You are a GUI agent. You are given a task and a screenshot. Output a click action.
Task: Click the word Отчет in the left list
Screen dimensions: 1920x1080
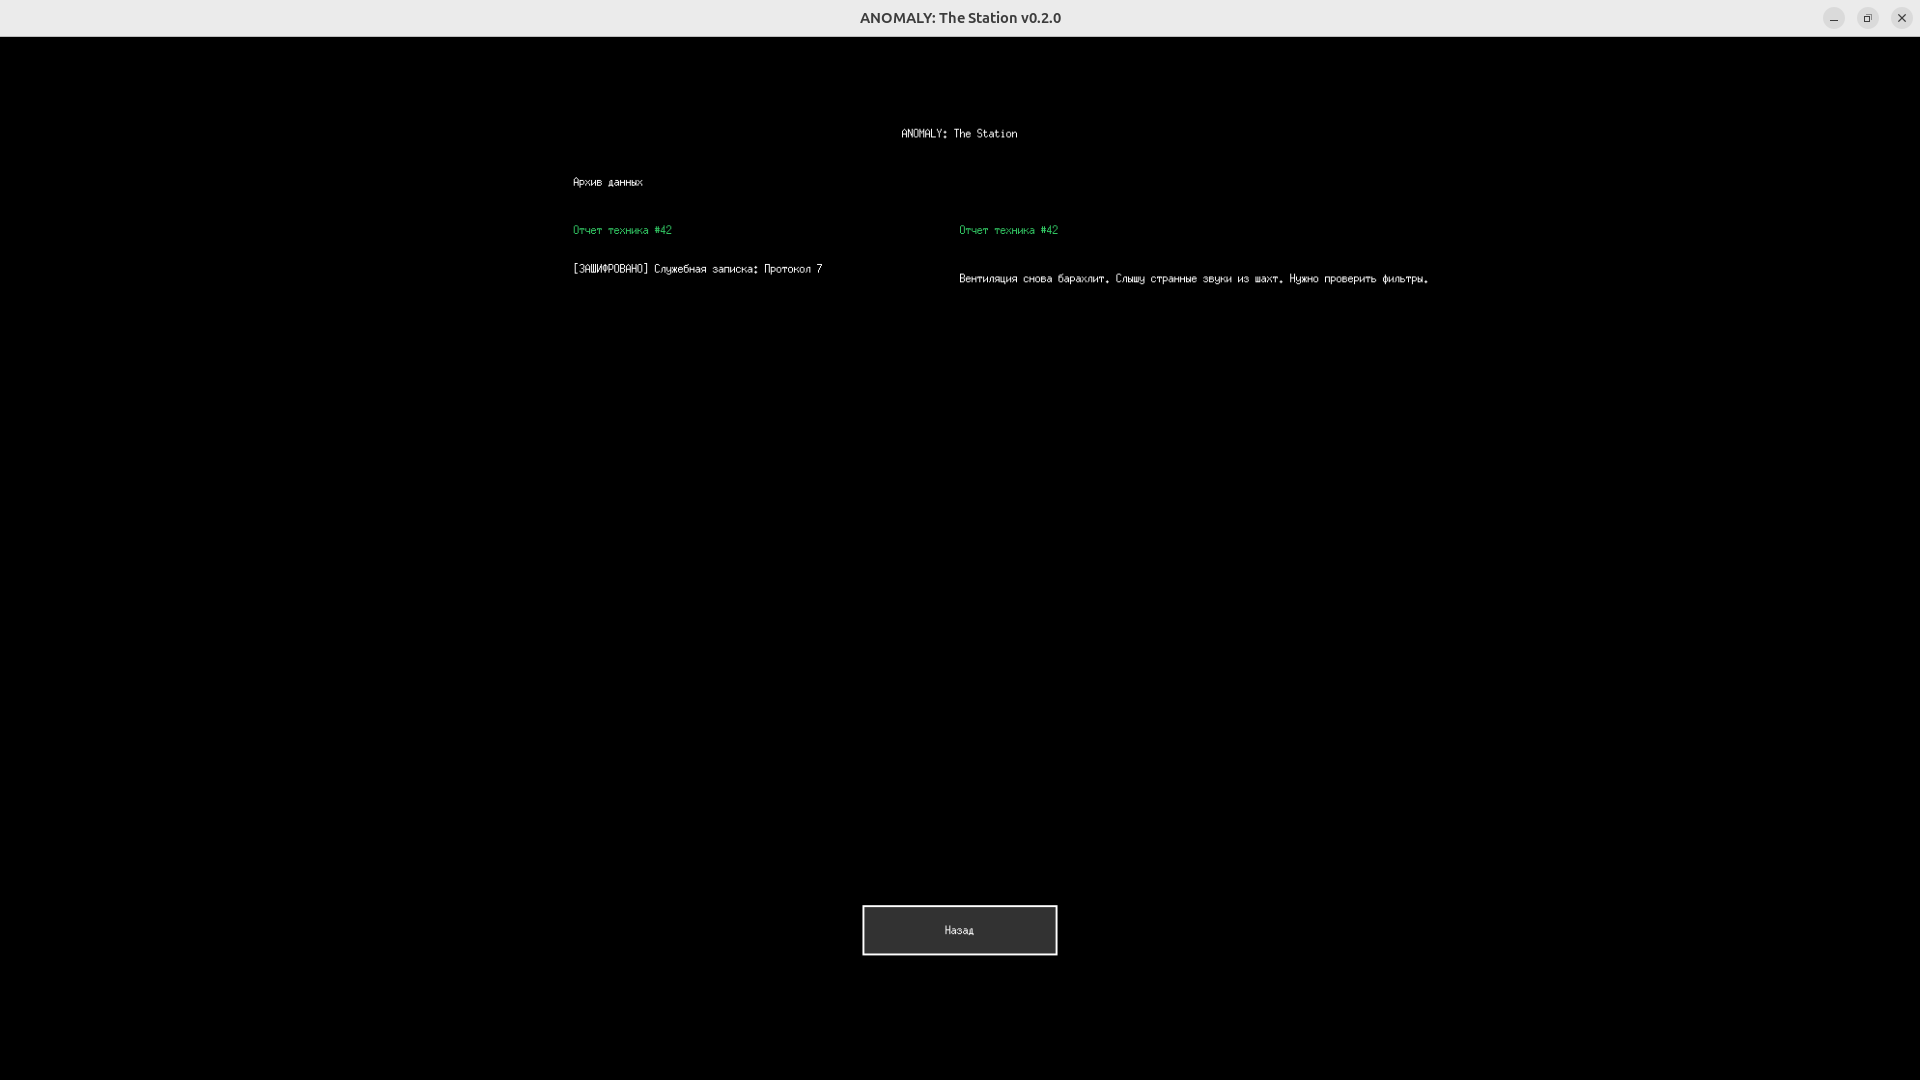[587, 230]
